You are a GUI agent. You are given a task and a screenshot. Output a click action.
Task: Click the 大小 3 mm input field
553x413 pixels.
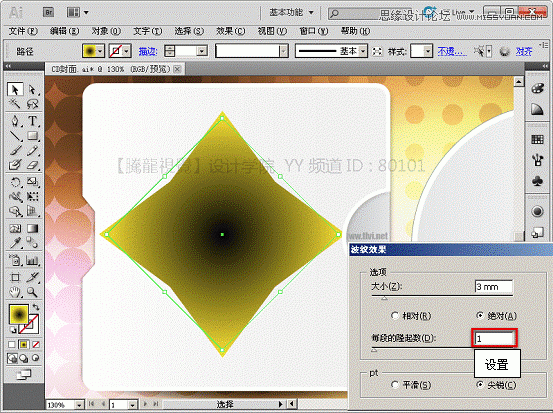click(494, 287)
